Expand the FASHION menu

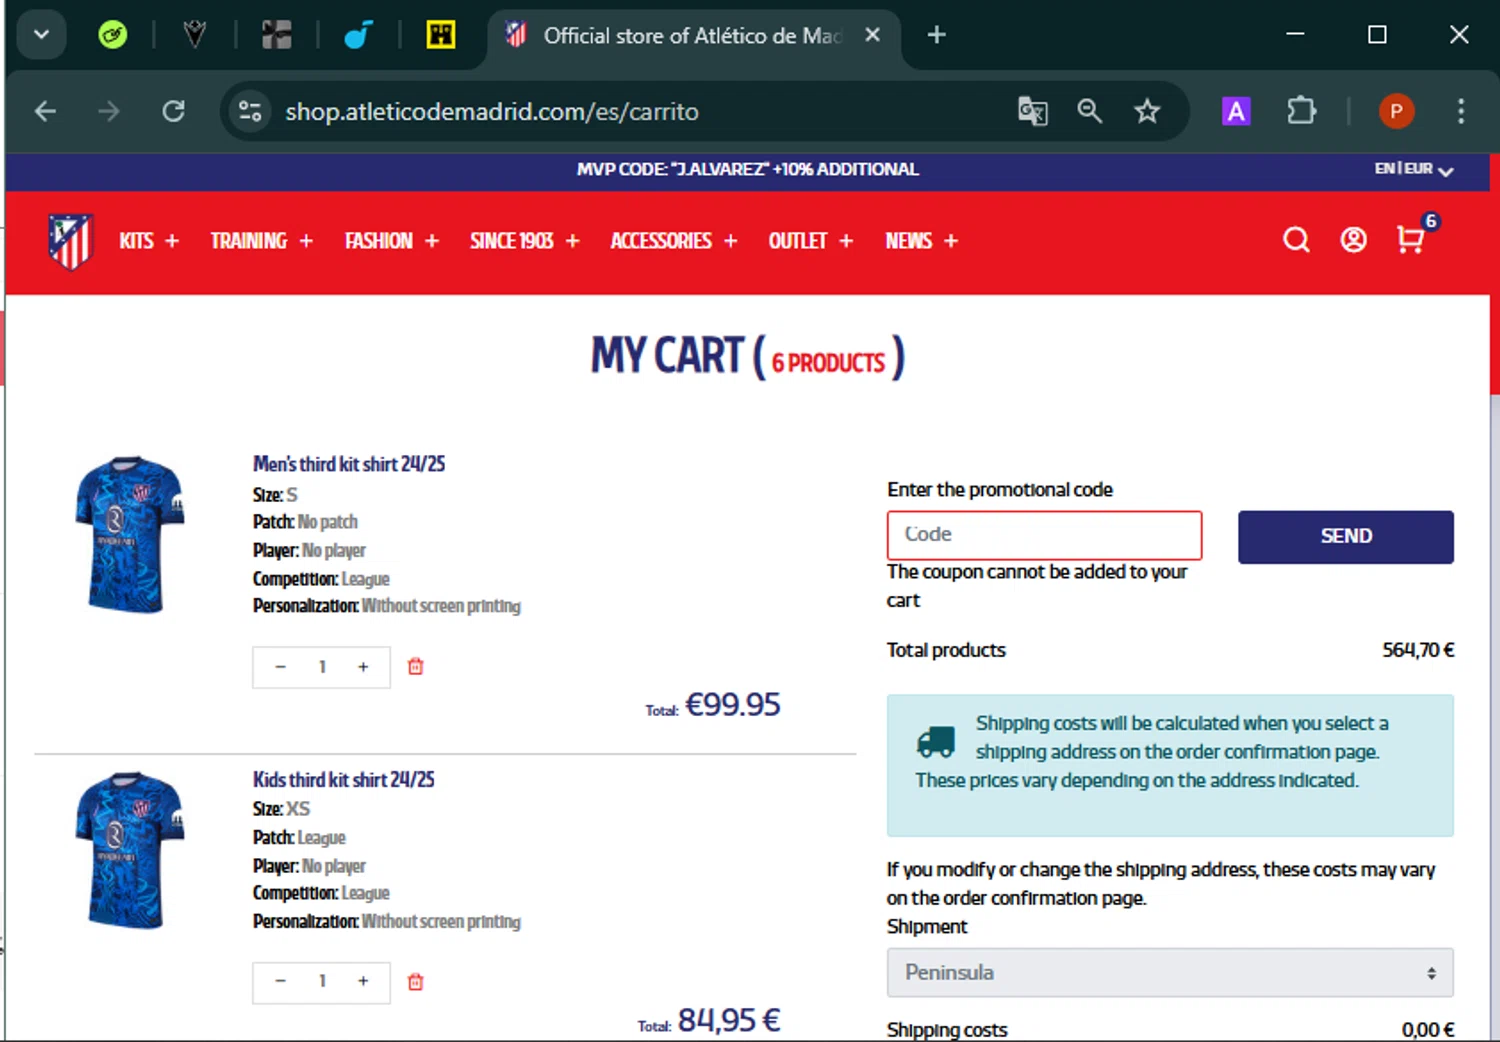pyautogui.click(x=392, y=241)
